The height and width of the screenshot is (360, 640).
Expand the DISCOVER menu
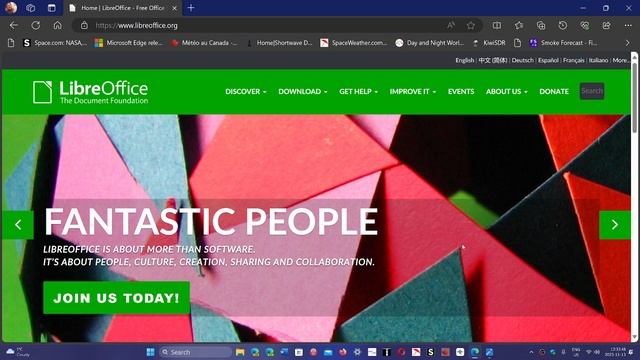tap(246, 91)
